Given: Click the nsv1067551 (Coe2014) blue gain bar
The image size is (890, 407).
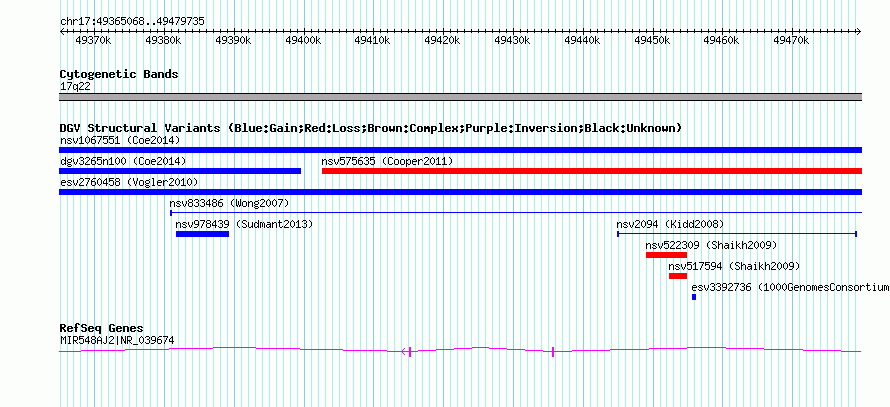Looking at the screenshot, I should tap(460, 150).
